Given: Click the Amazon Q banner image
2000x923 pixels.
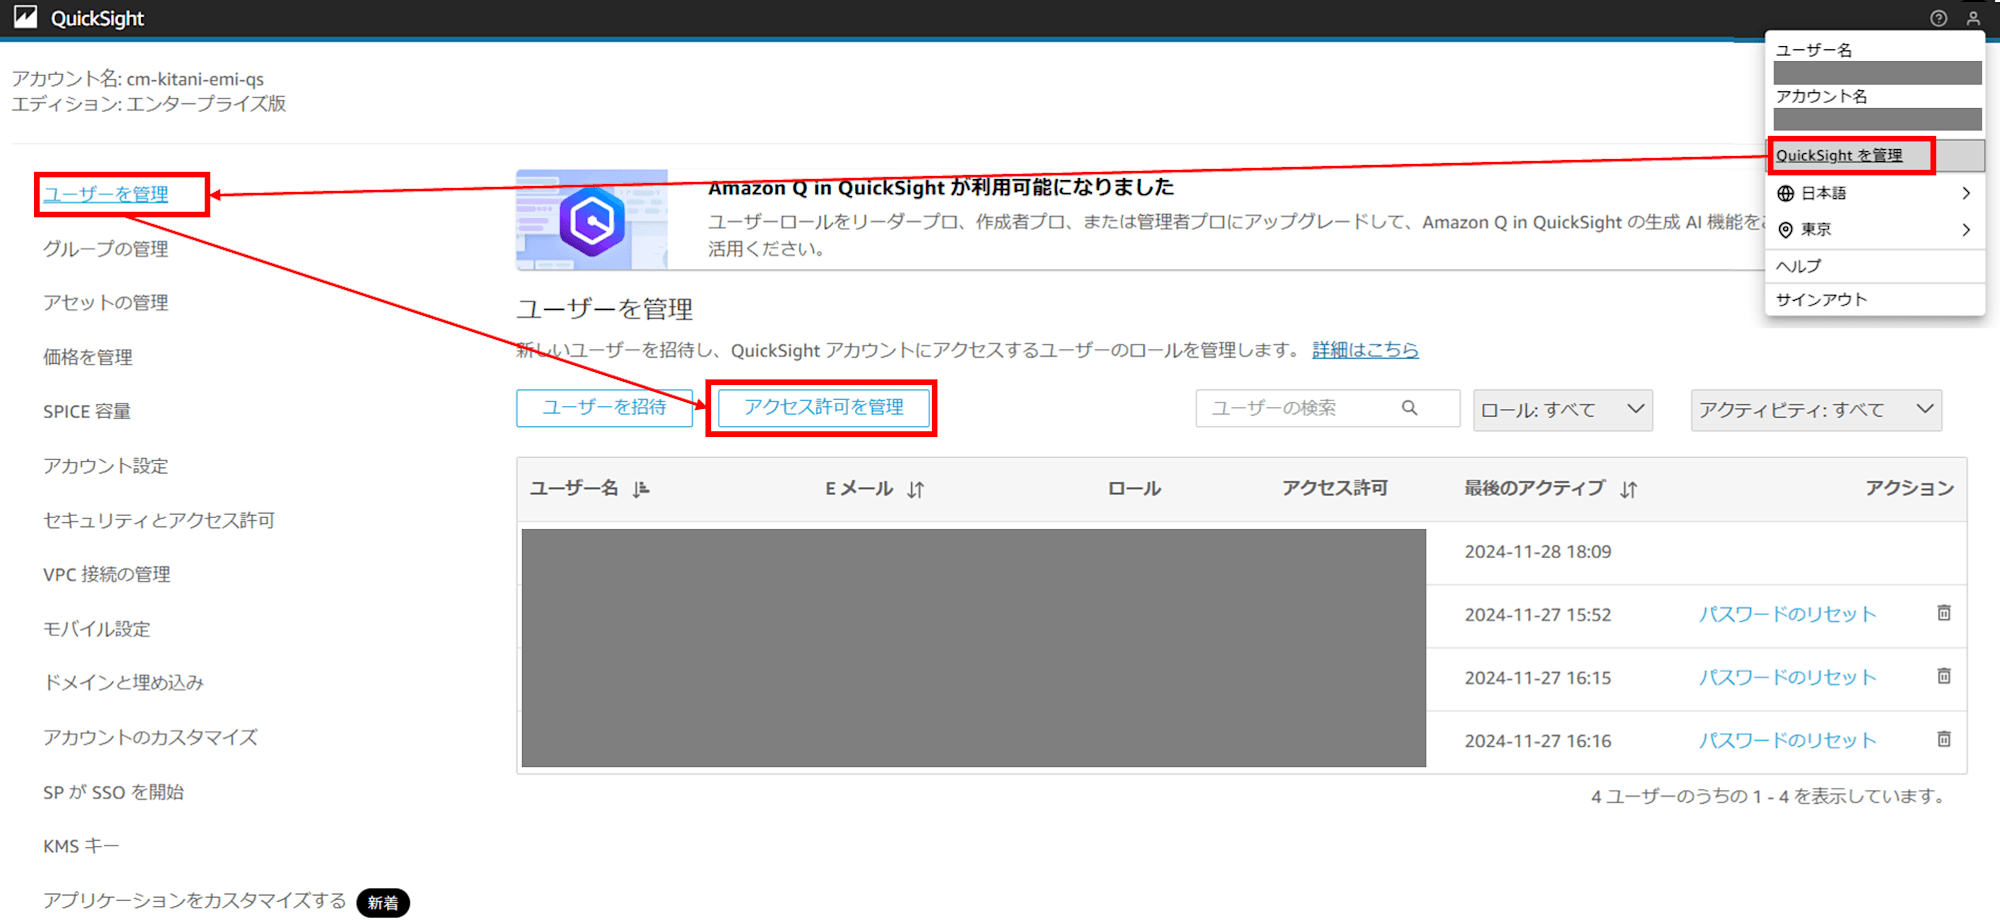Looking at the screenshot, I should pos(592,220).
